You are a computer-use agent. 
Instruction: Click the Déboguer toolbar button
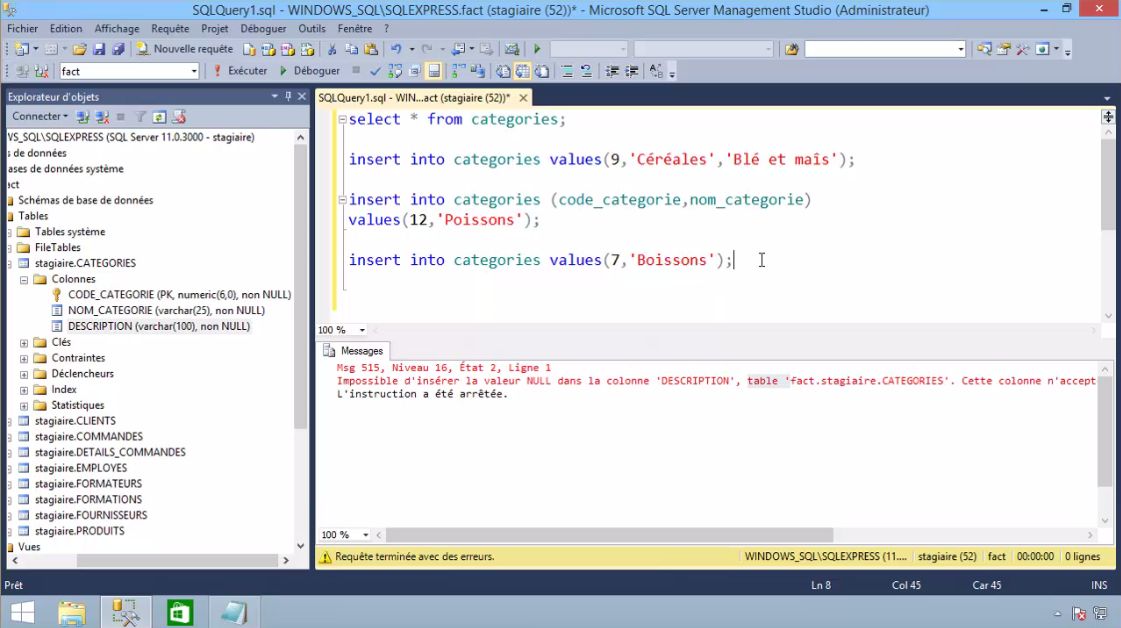(x=309, y=71)
